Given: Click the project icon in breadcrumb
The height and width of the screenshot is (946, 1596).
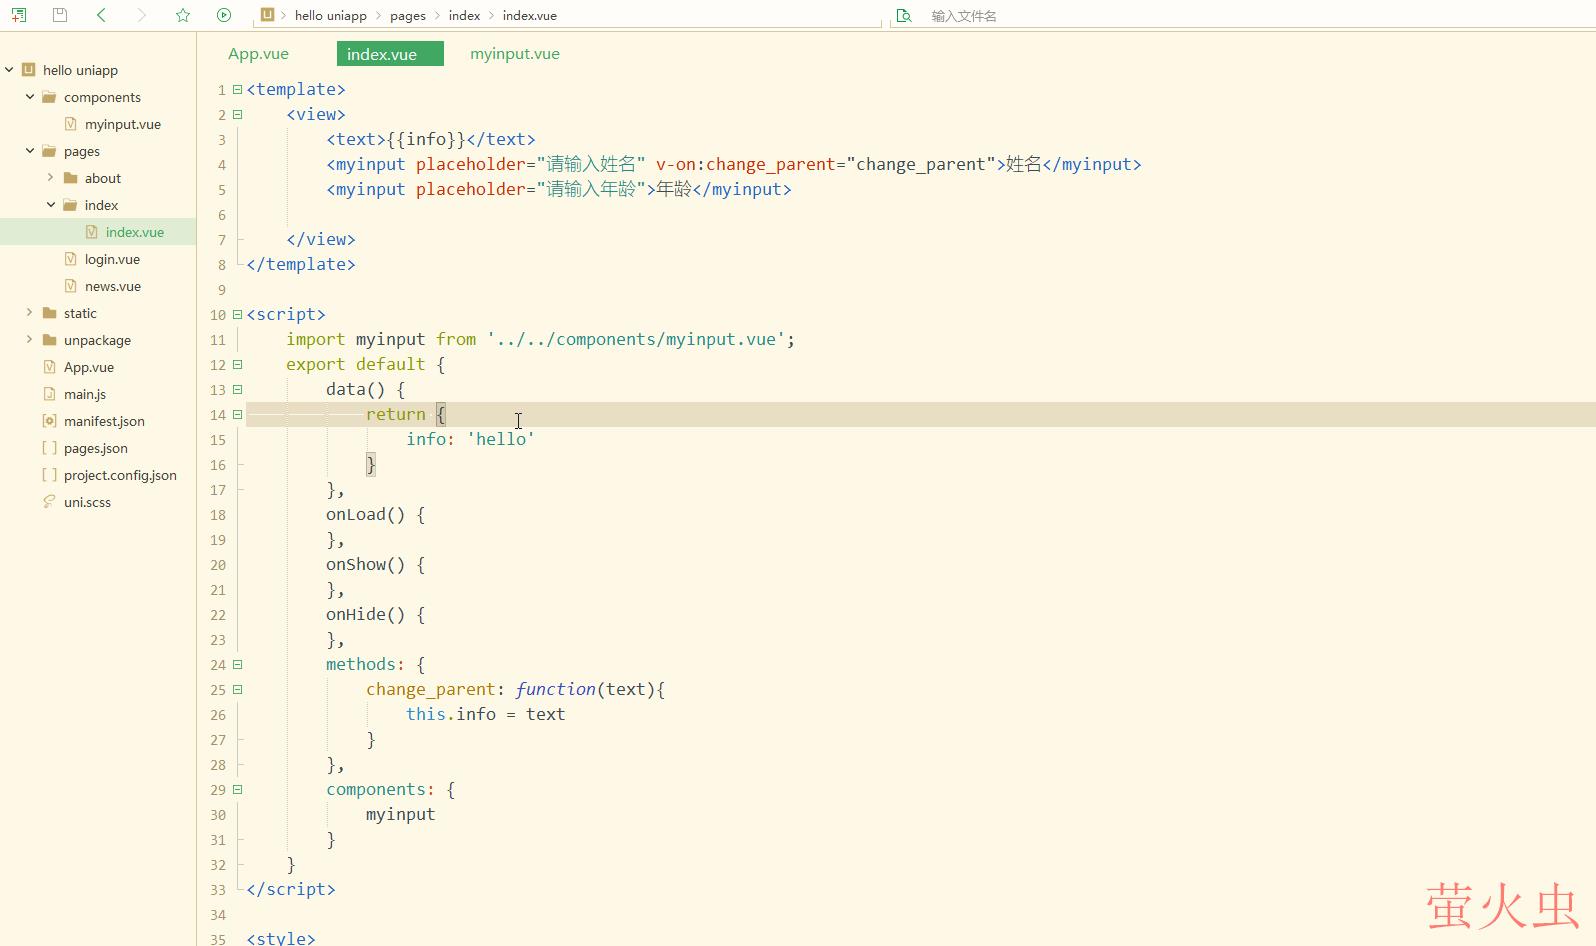Looking at the screenshot, I should point(267,15).
